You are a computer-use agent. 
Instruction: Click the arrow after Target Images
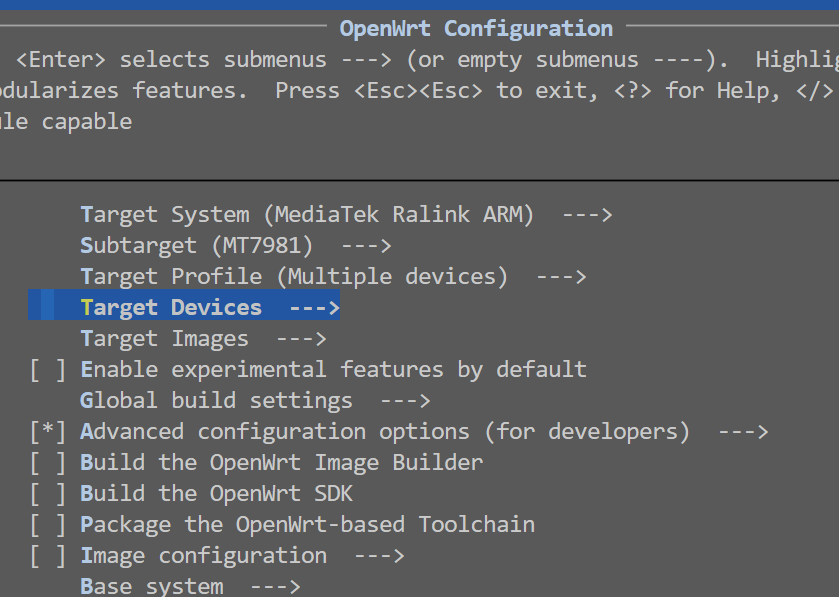pyautogui.click(x=302, y=339)
